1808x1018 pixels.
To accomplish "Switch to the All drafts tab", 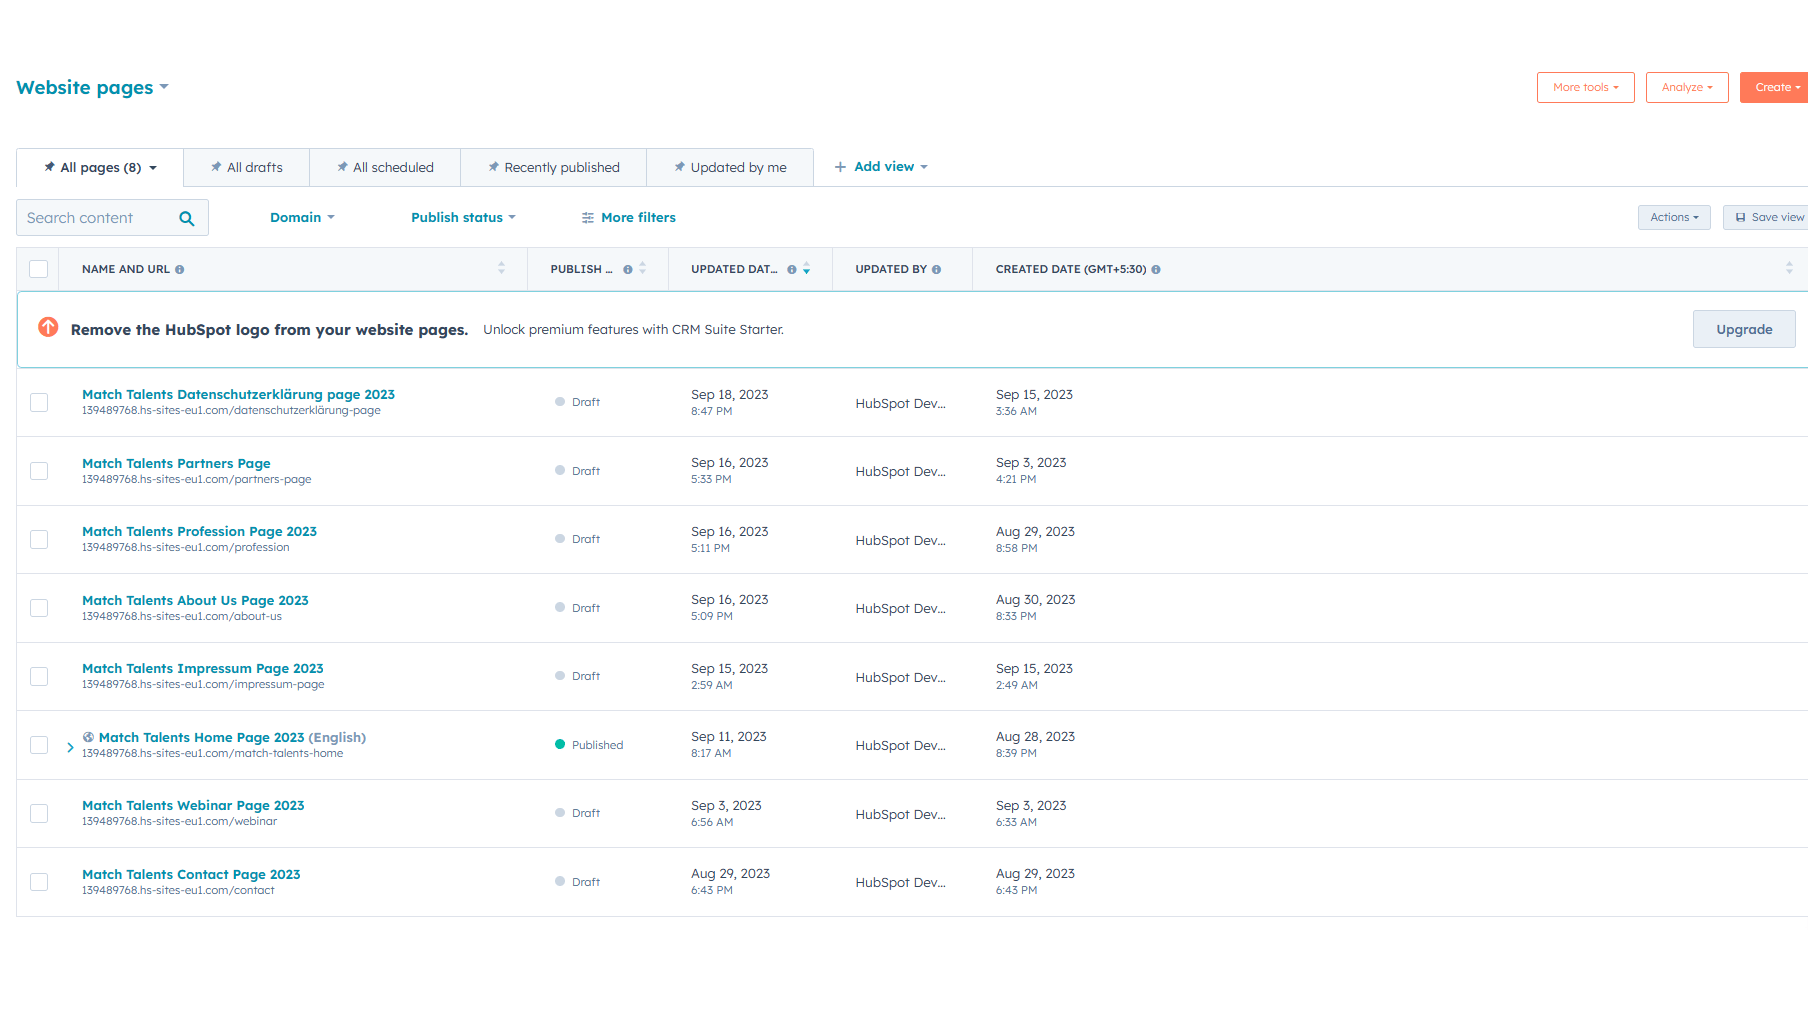I will (x=247, y=167).
